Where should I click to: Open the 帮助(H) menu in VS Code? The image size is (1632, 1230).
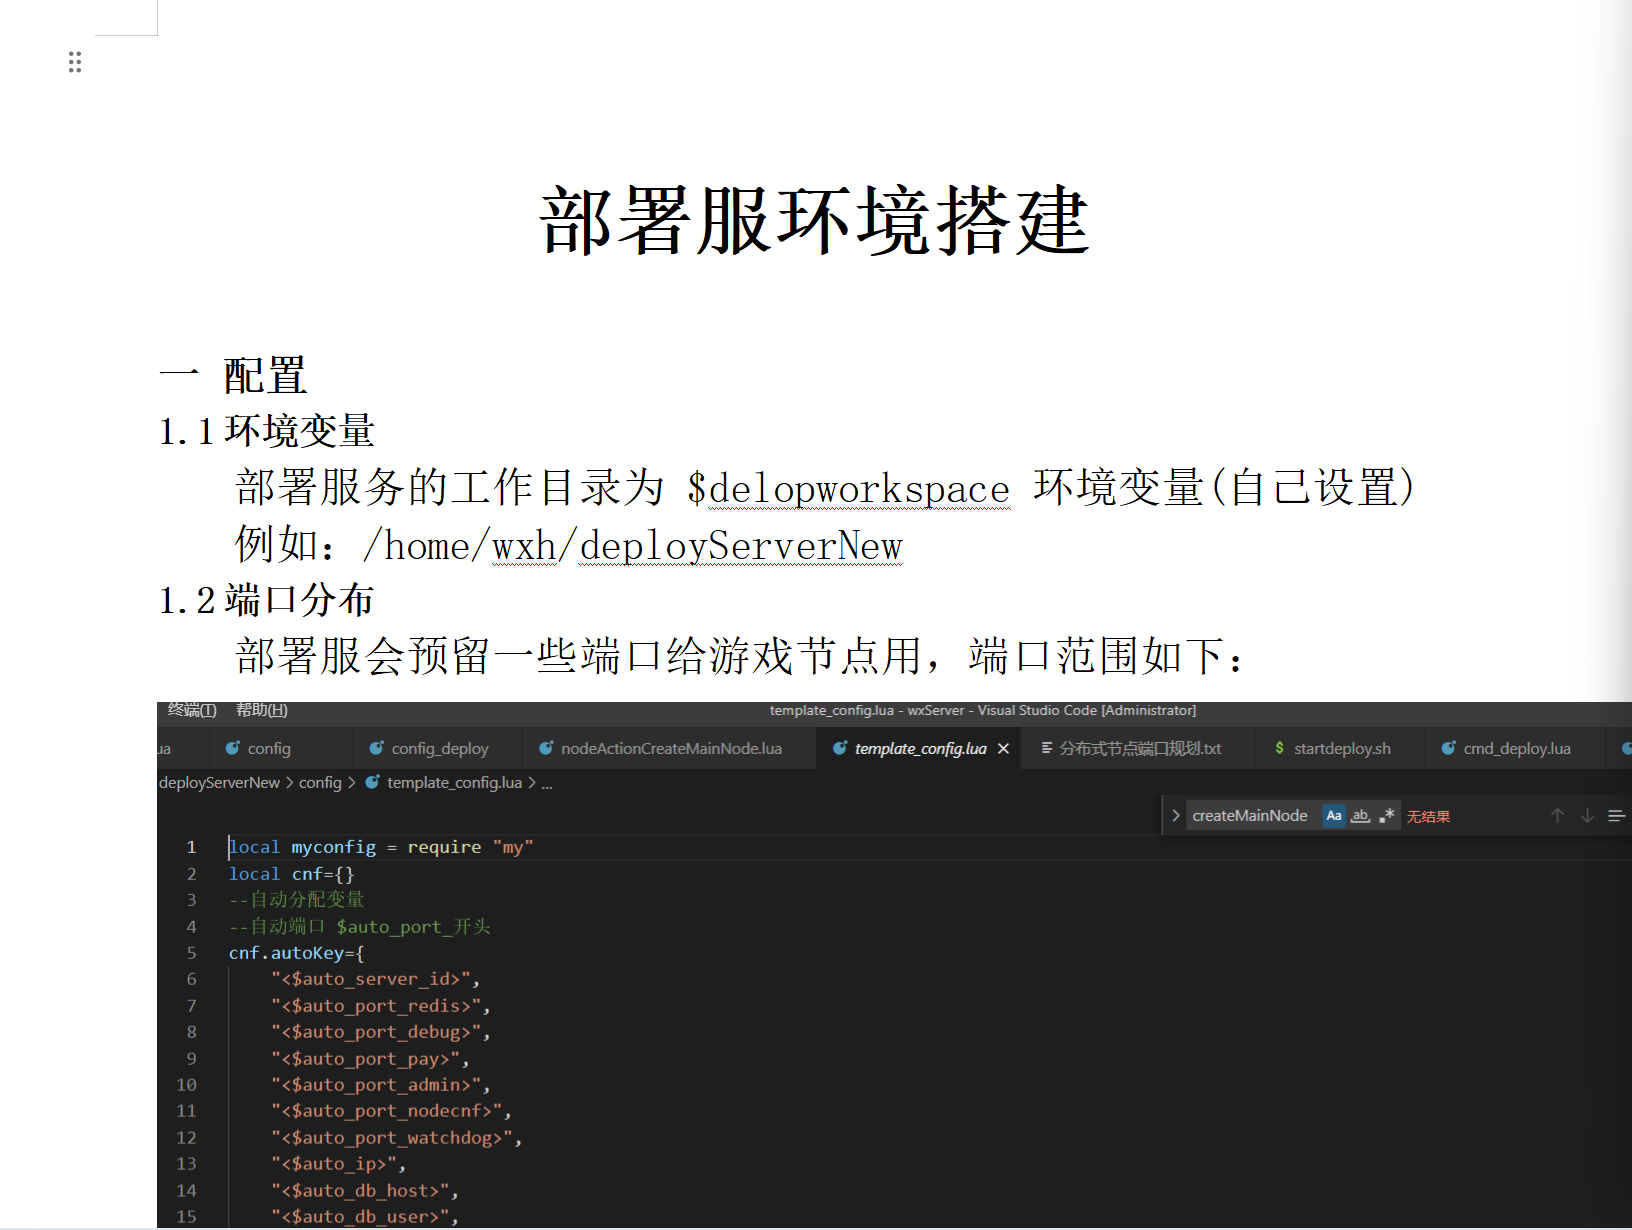click(x=262, y=710)
